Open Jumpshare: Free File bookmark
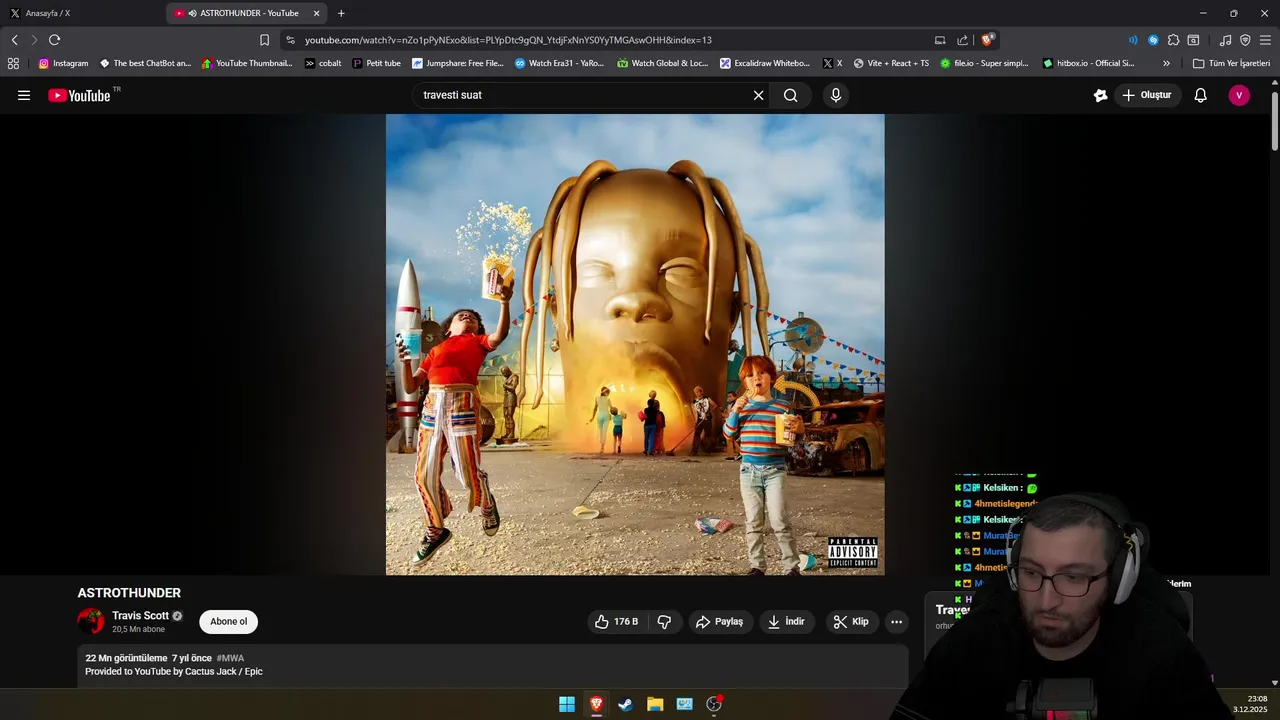The image size is (1280, 720). 458,63
